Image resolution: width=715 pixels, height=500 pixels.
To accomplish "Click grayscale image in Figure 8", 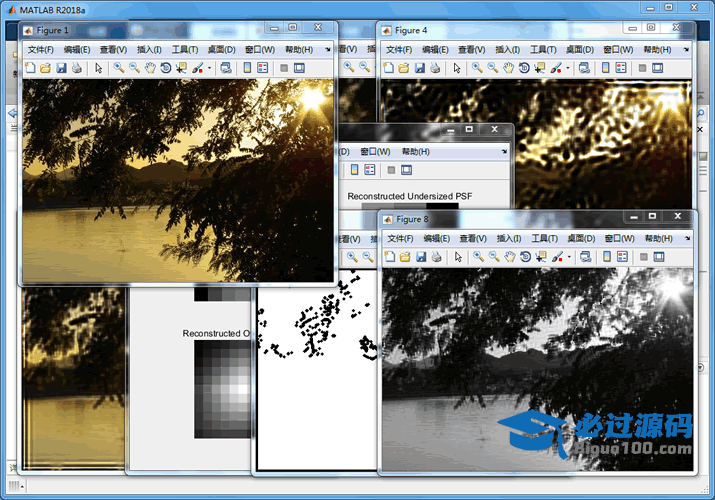I will tap(538, 370).
